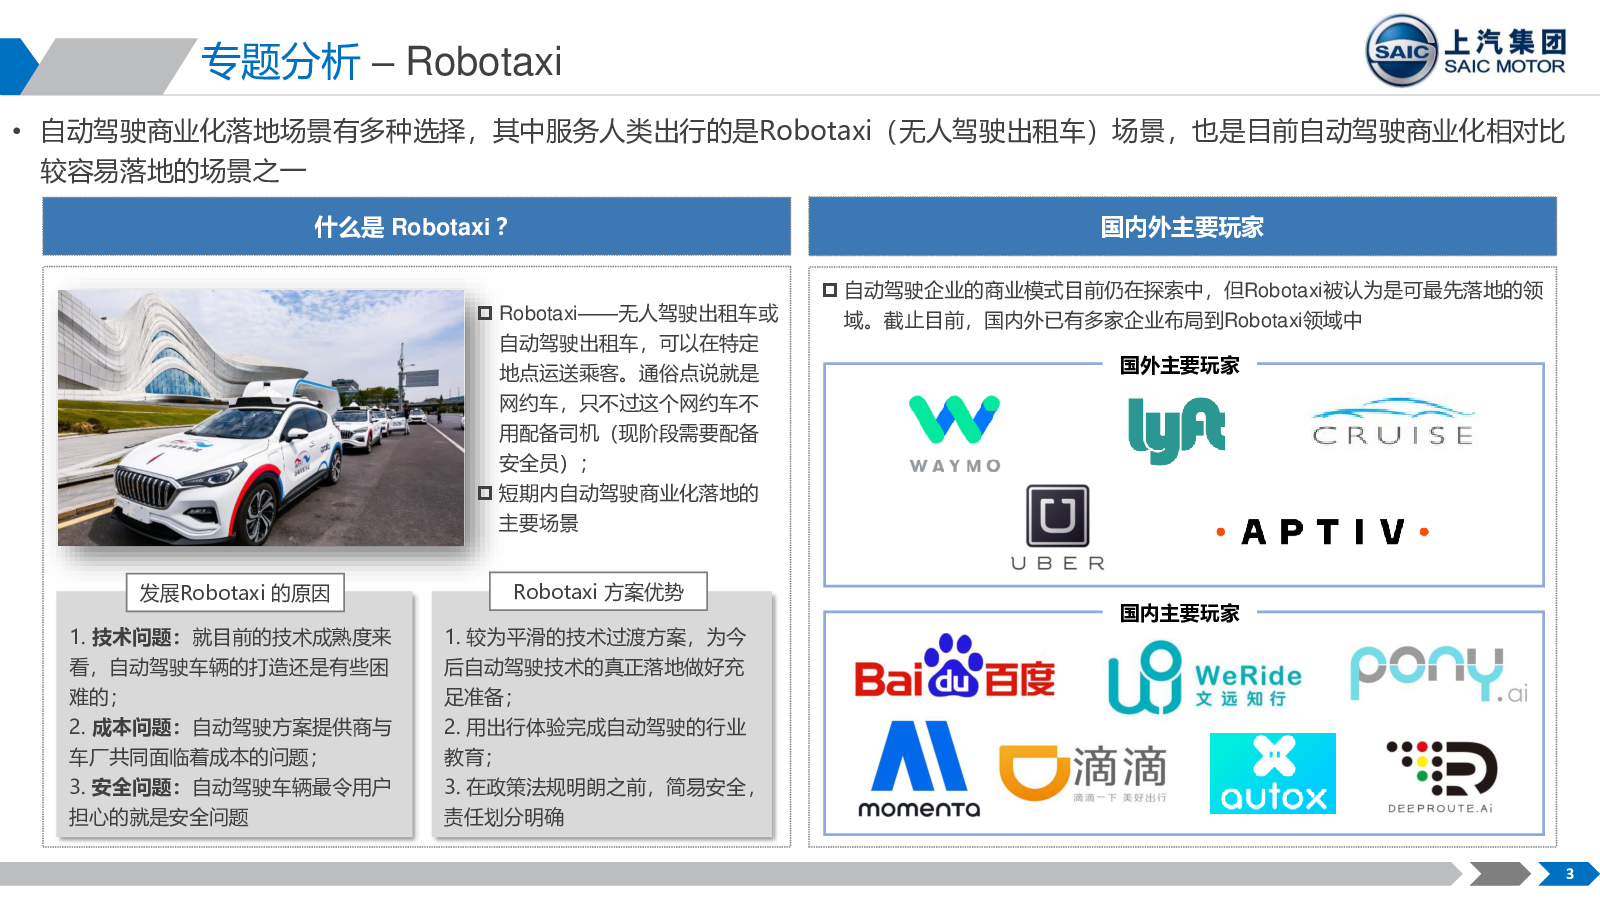Click the '发展Robotaxi 的原因' label box

click(x=235, y=592)
